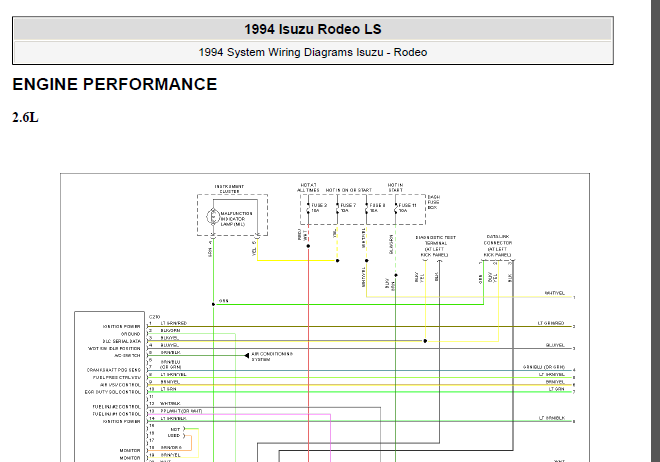Click GRN/BLU (OR GRN) label at pin 7

tap(170, 364)
